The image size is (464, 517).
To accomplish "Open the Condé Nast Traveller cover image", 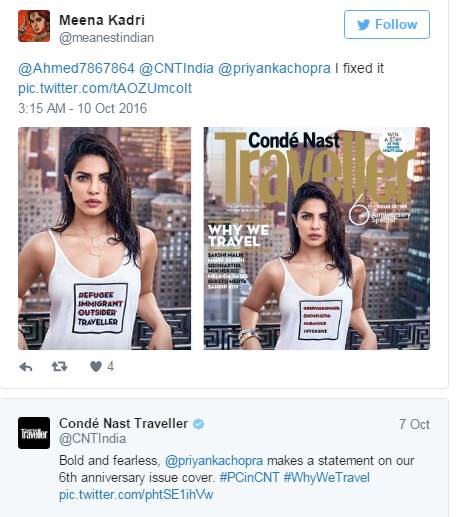I will tap(317, 238).
